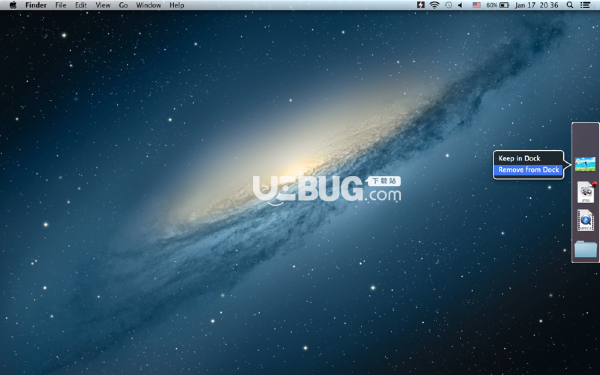Screen dimensions: 600x375
Task: Click the 60% battery status indicator
Action: pyautogui.click(x=497, y=5)
